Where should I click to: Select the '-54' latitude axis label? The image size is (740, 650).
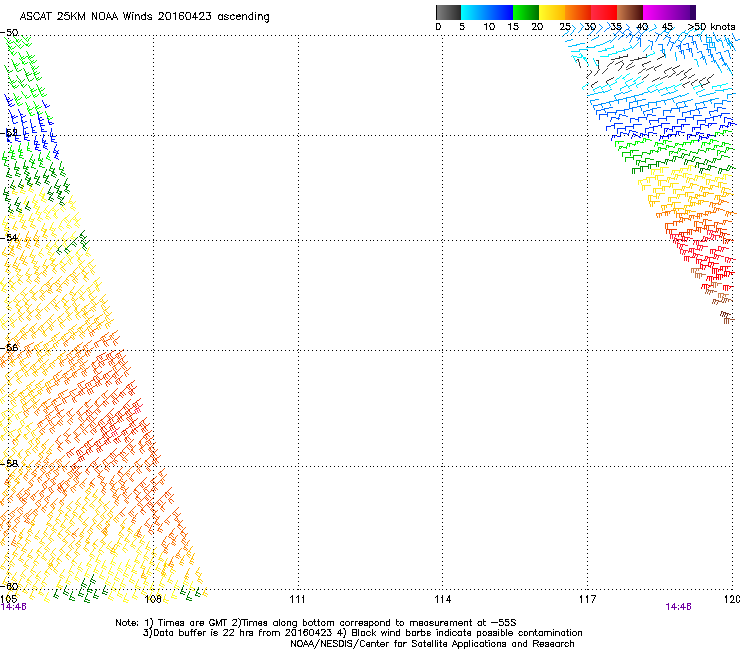pos(9,237)
